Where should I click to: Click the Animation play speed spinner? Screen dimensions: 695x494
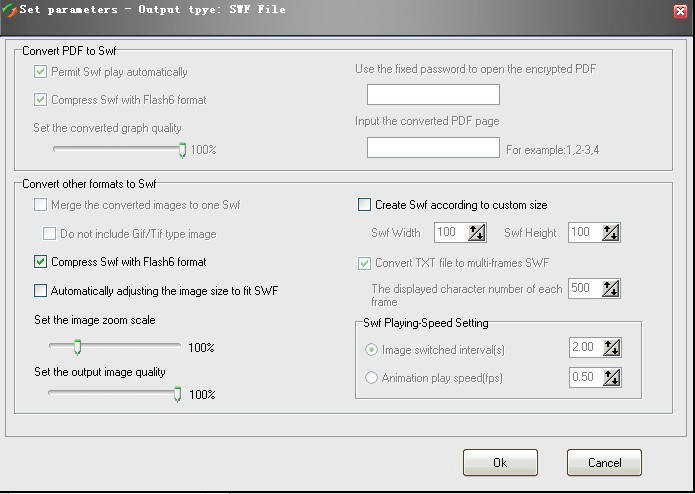coord(612,377)
